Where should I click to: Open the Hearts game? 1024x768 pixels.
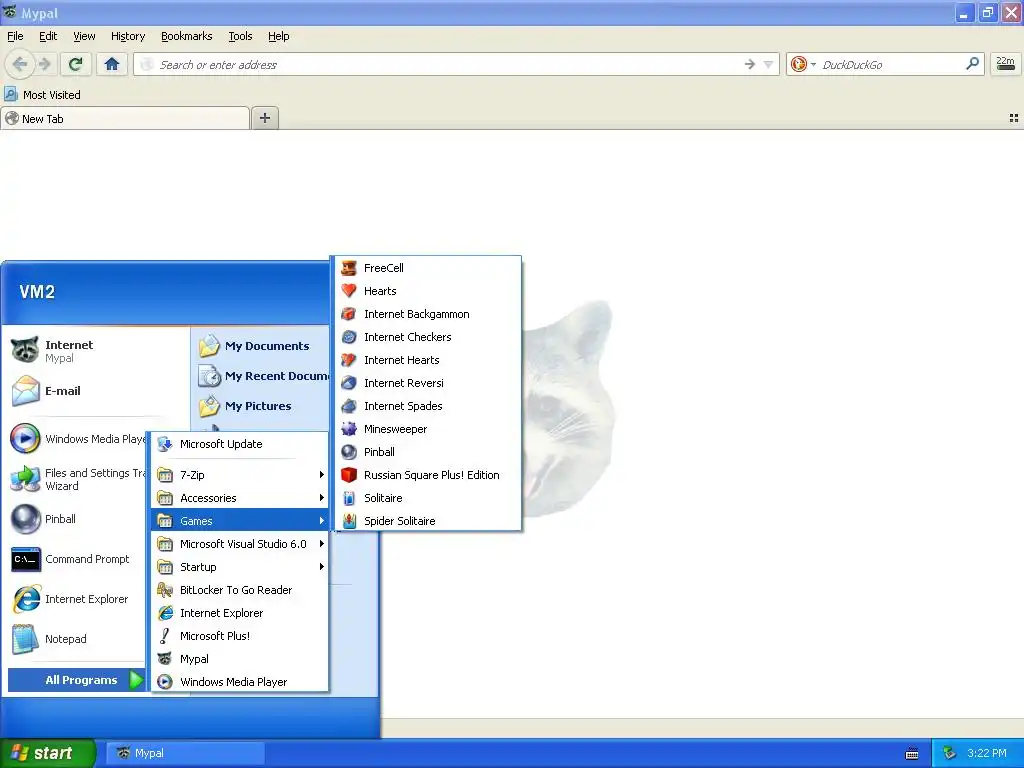click(428, 291)
